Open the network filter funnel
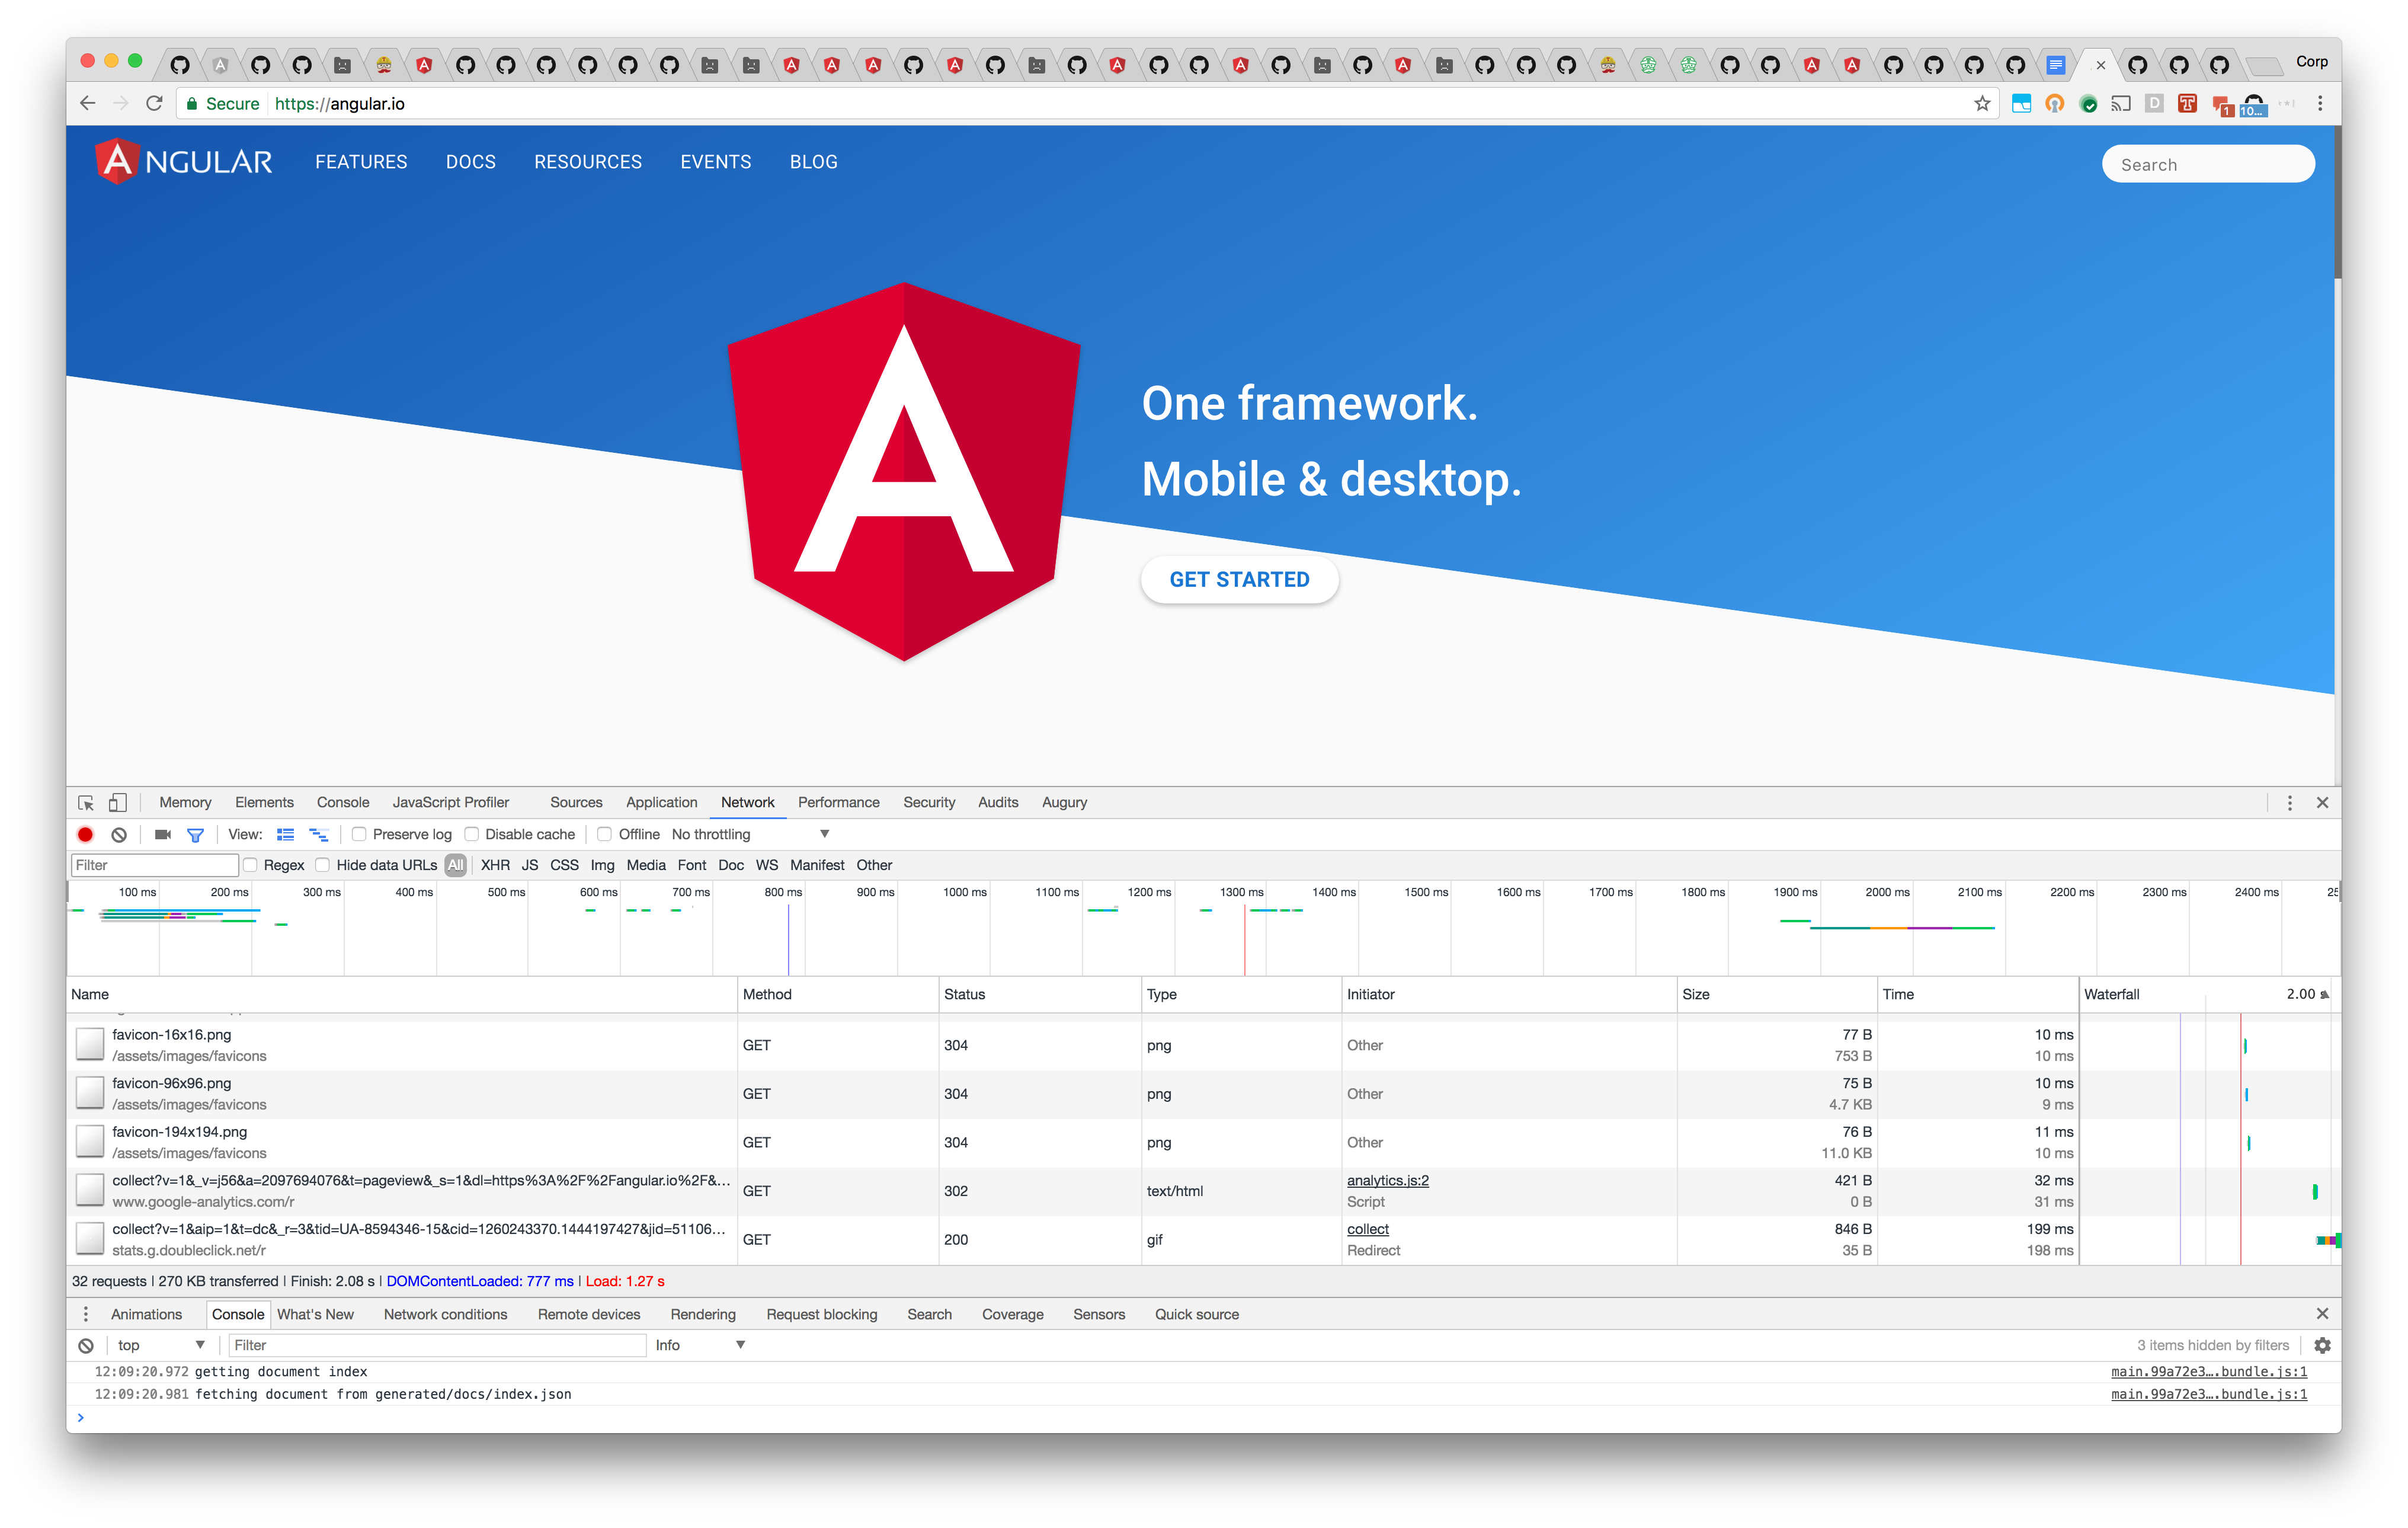Screen dimensions: 2408x1528 196,834
